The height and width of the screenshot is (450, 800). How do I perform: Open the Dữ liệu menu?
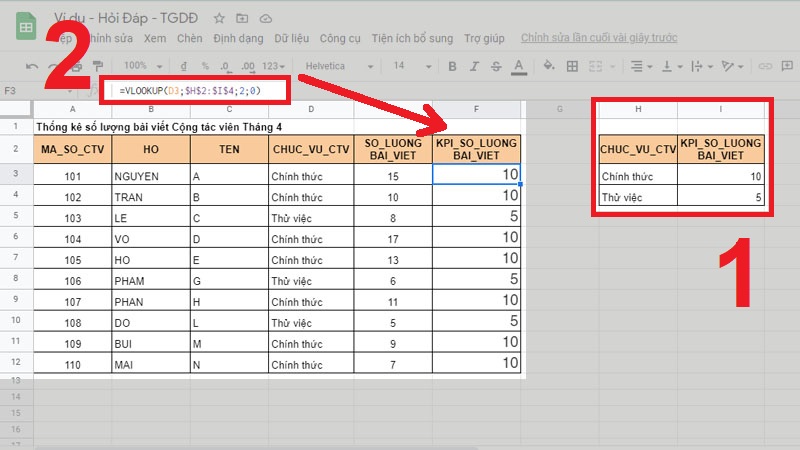point(292,38)
